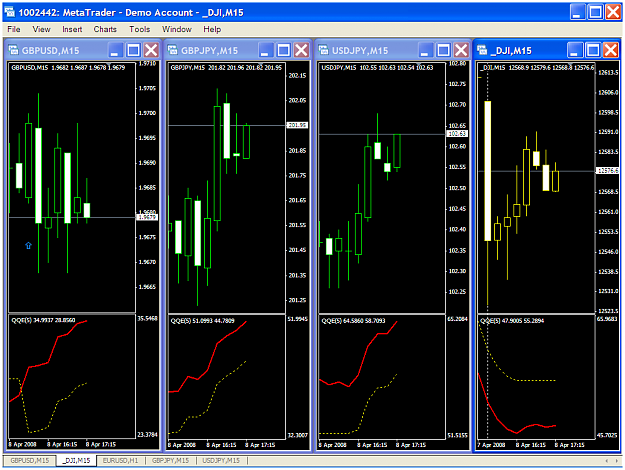Minimize the GBPJPY,M15 chart window
625x470 pixels.
coord(265,50)
